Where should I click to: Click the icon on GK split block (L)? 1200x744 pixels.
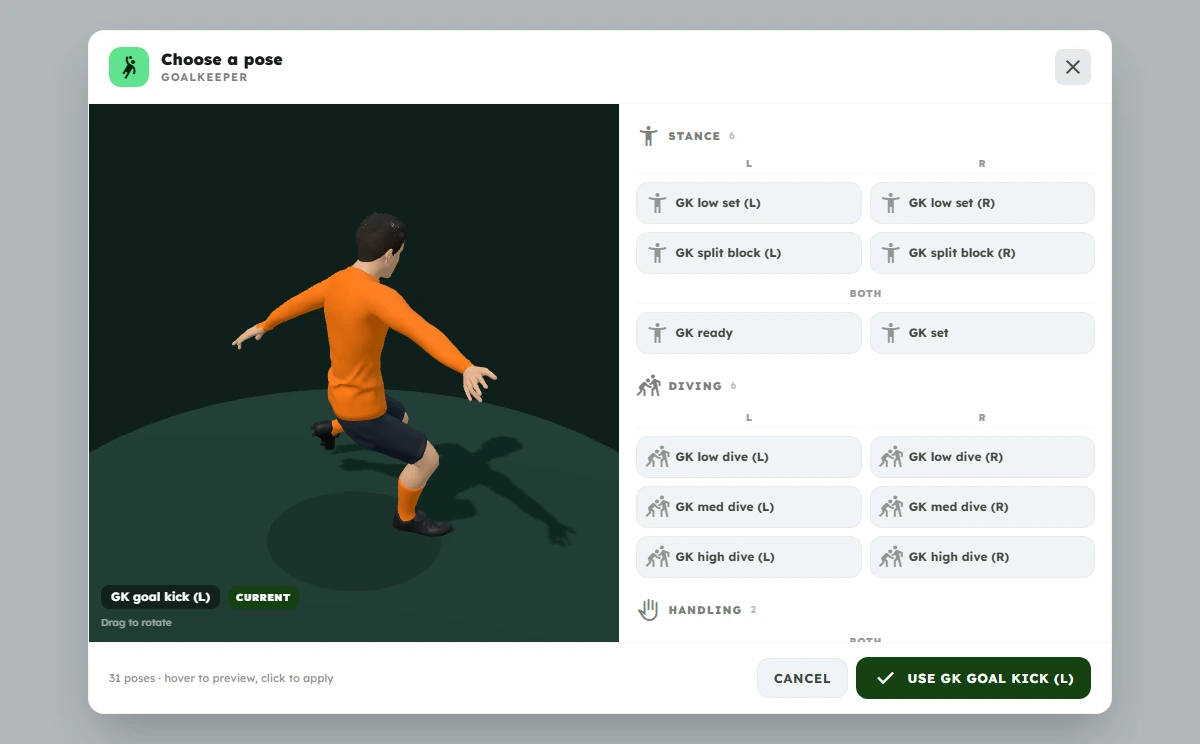click(x=657, y=253)
